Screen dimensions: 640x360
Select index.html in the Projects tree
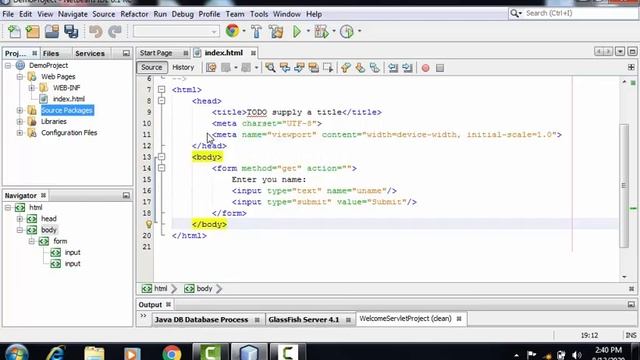pos(69,99)
